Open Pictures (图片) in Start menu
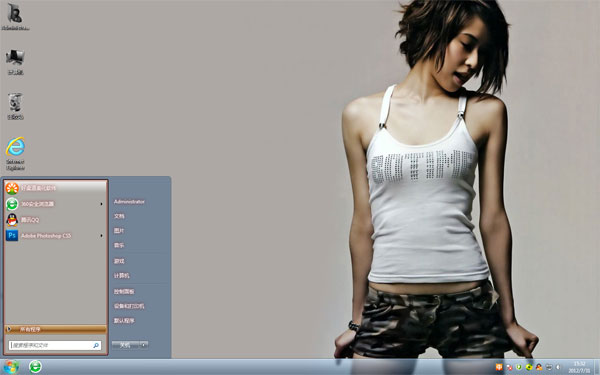600x375 pixels. 119,231
